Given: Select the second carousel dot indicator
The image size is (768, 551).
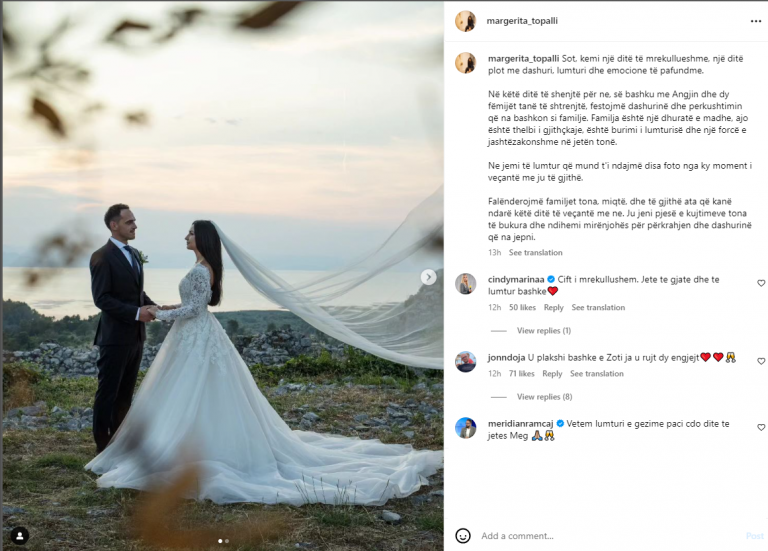Looking at the screenshot, I should [227, 541].
